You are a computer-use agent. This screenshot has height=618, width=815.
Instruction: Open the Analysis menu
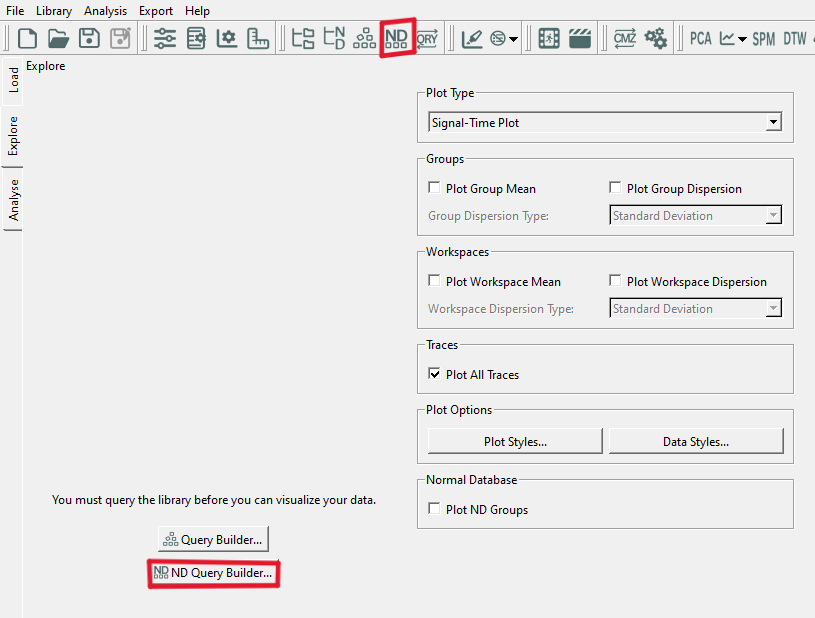(x=105, y=11)
